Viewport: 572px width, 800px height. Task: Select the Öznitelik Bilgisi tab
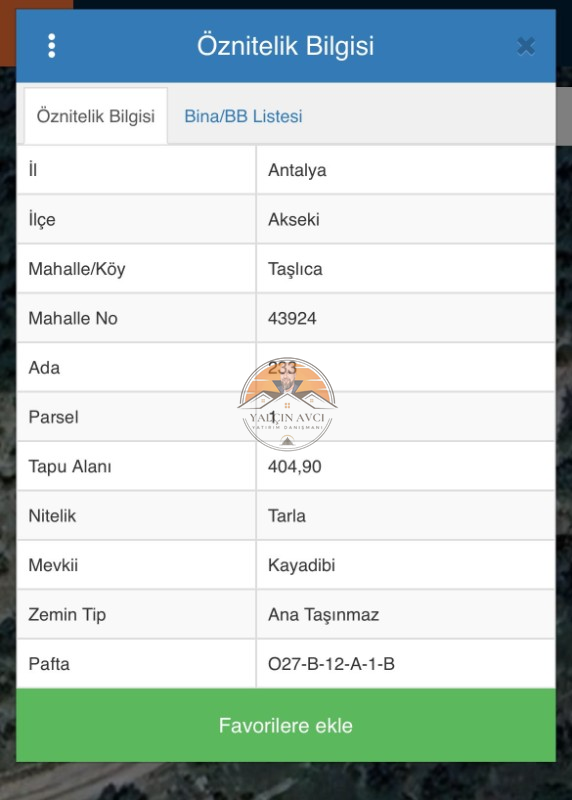pyautogui.click(x=96, y=116)
